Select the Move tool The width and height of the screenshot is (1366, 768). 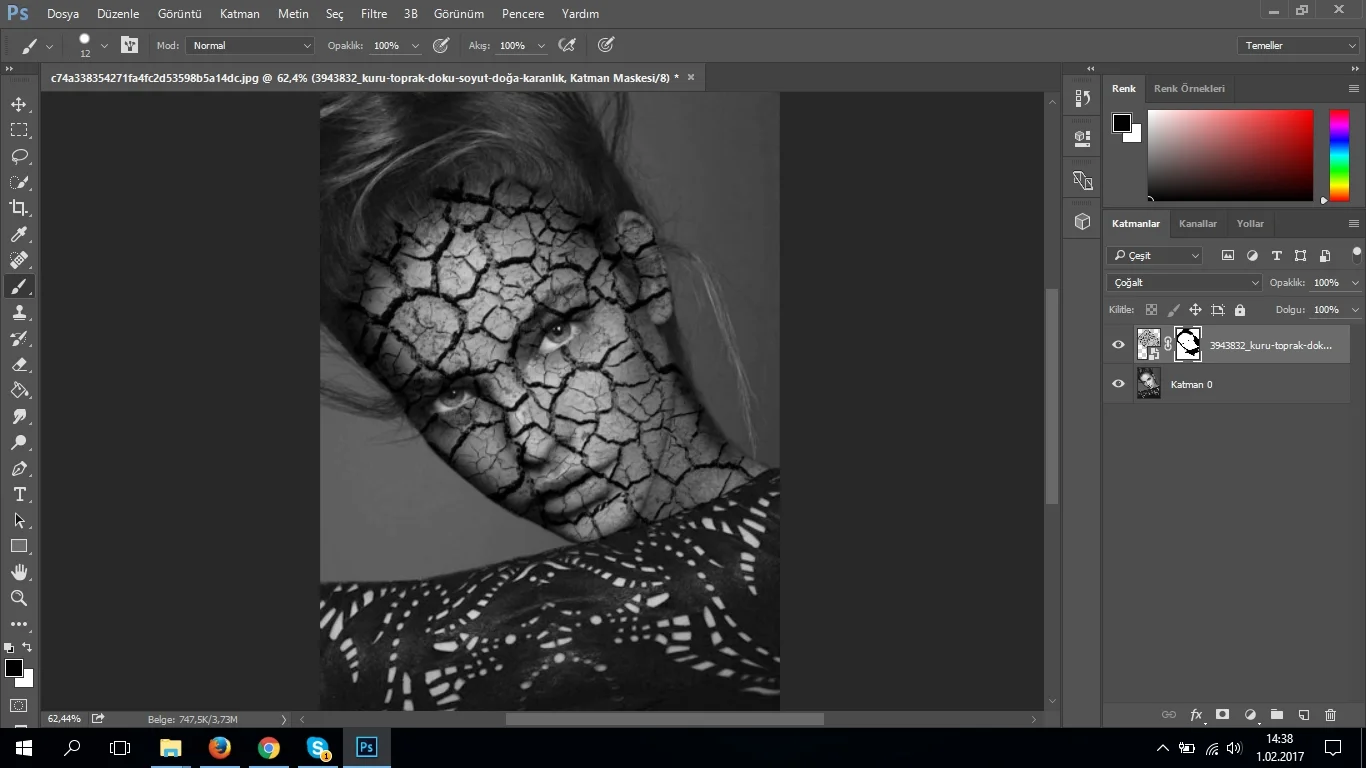[x=19, y=104]
